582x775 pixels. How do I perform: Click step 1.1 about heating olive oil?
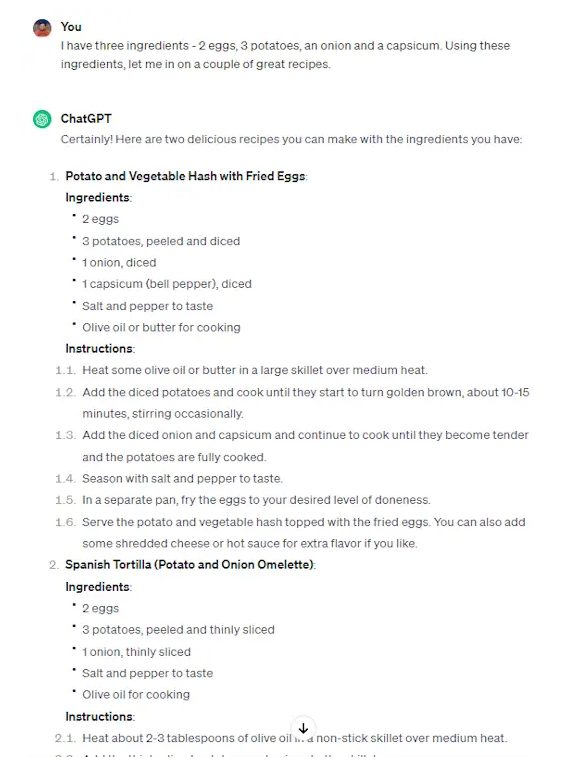point(255,370)
